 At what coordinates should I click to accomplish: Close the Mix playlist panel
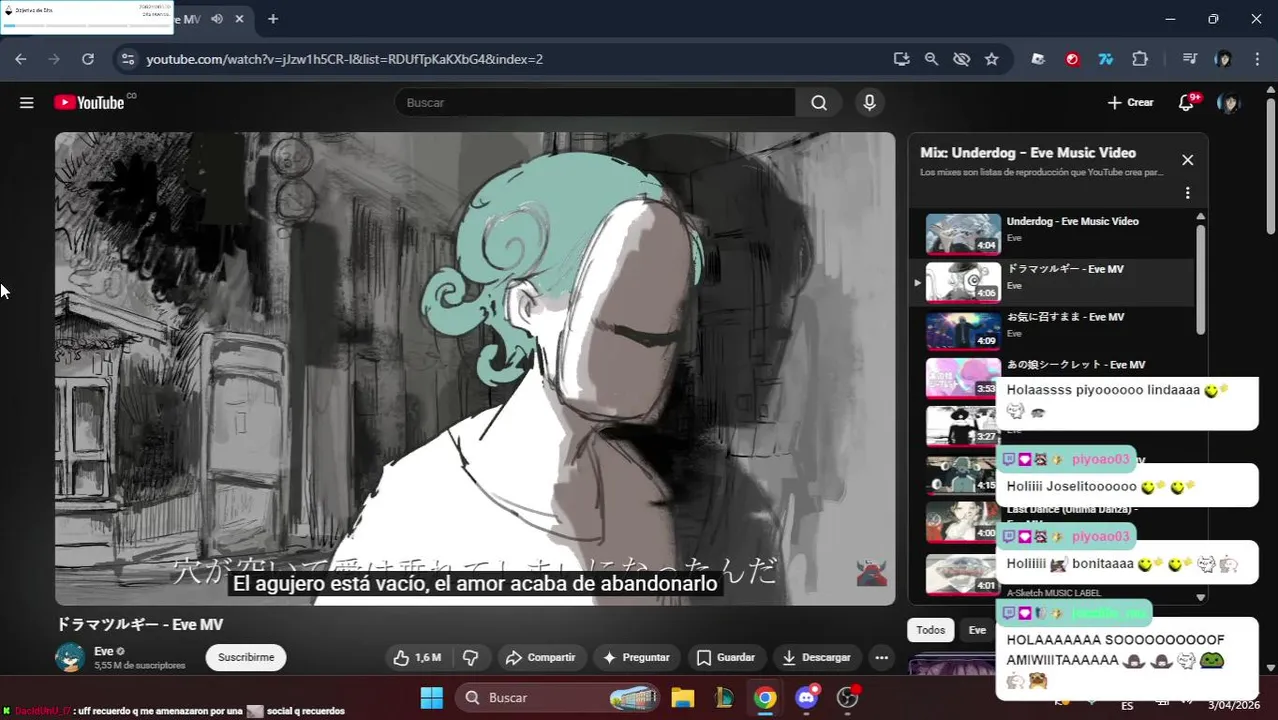coord(1187,160)
